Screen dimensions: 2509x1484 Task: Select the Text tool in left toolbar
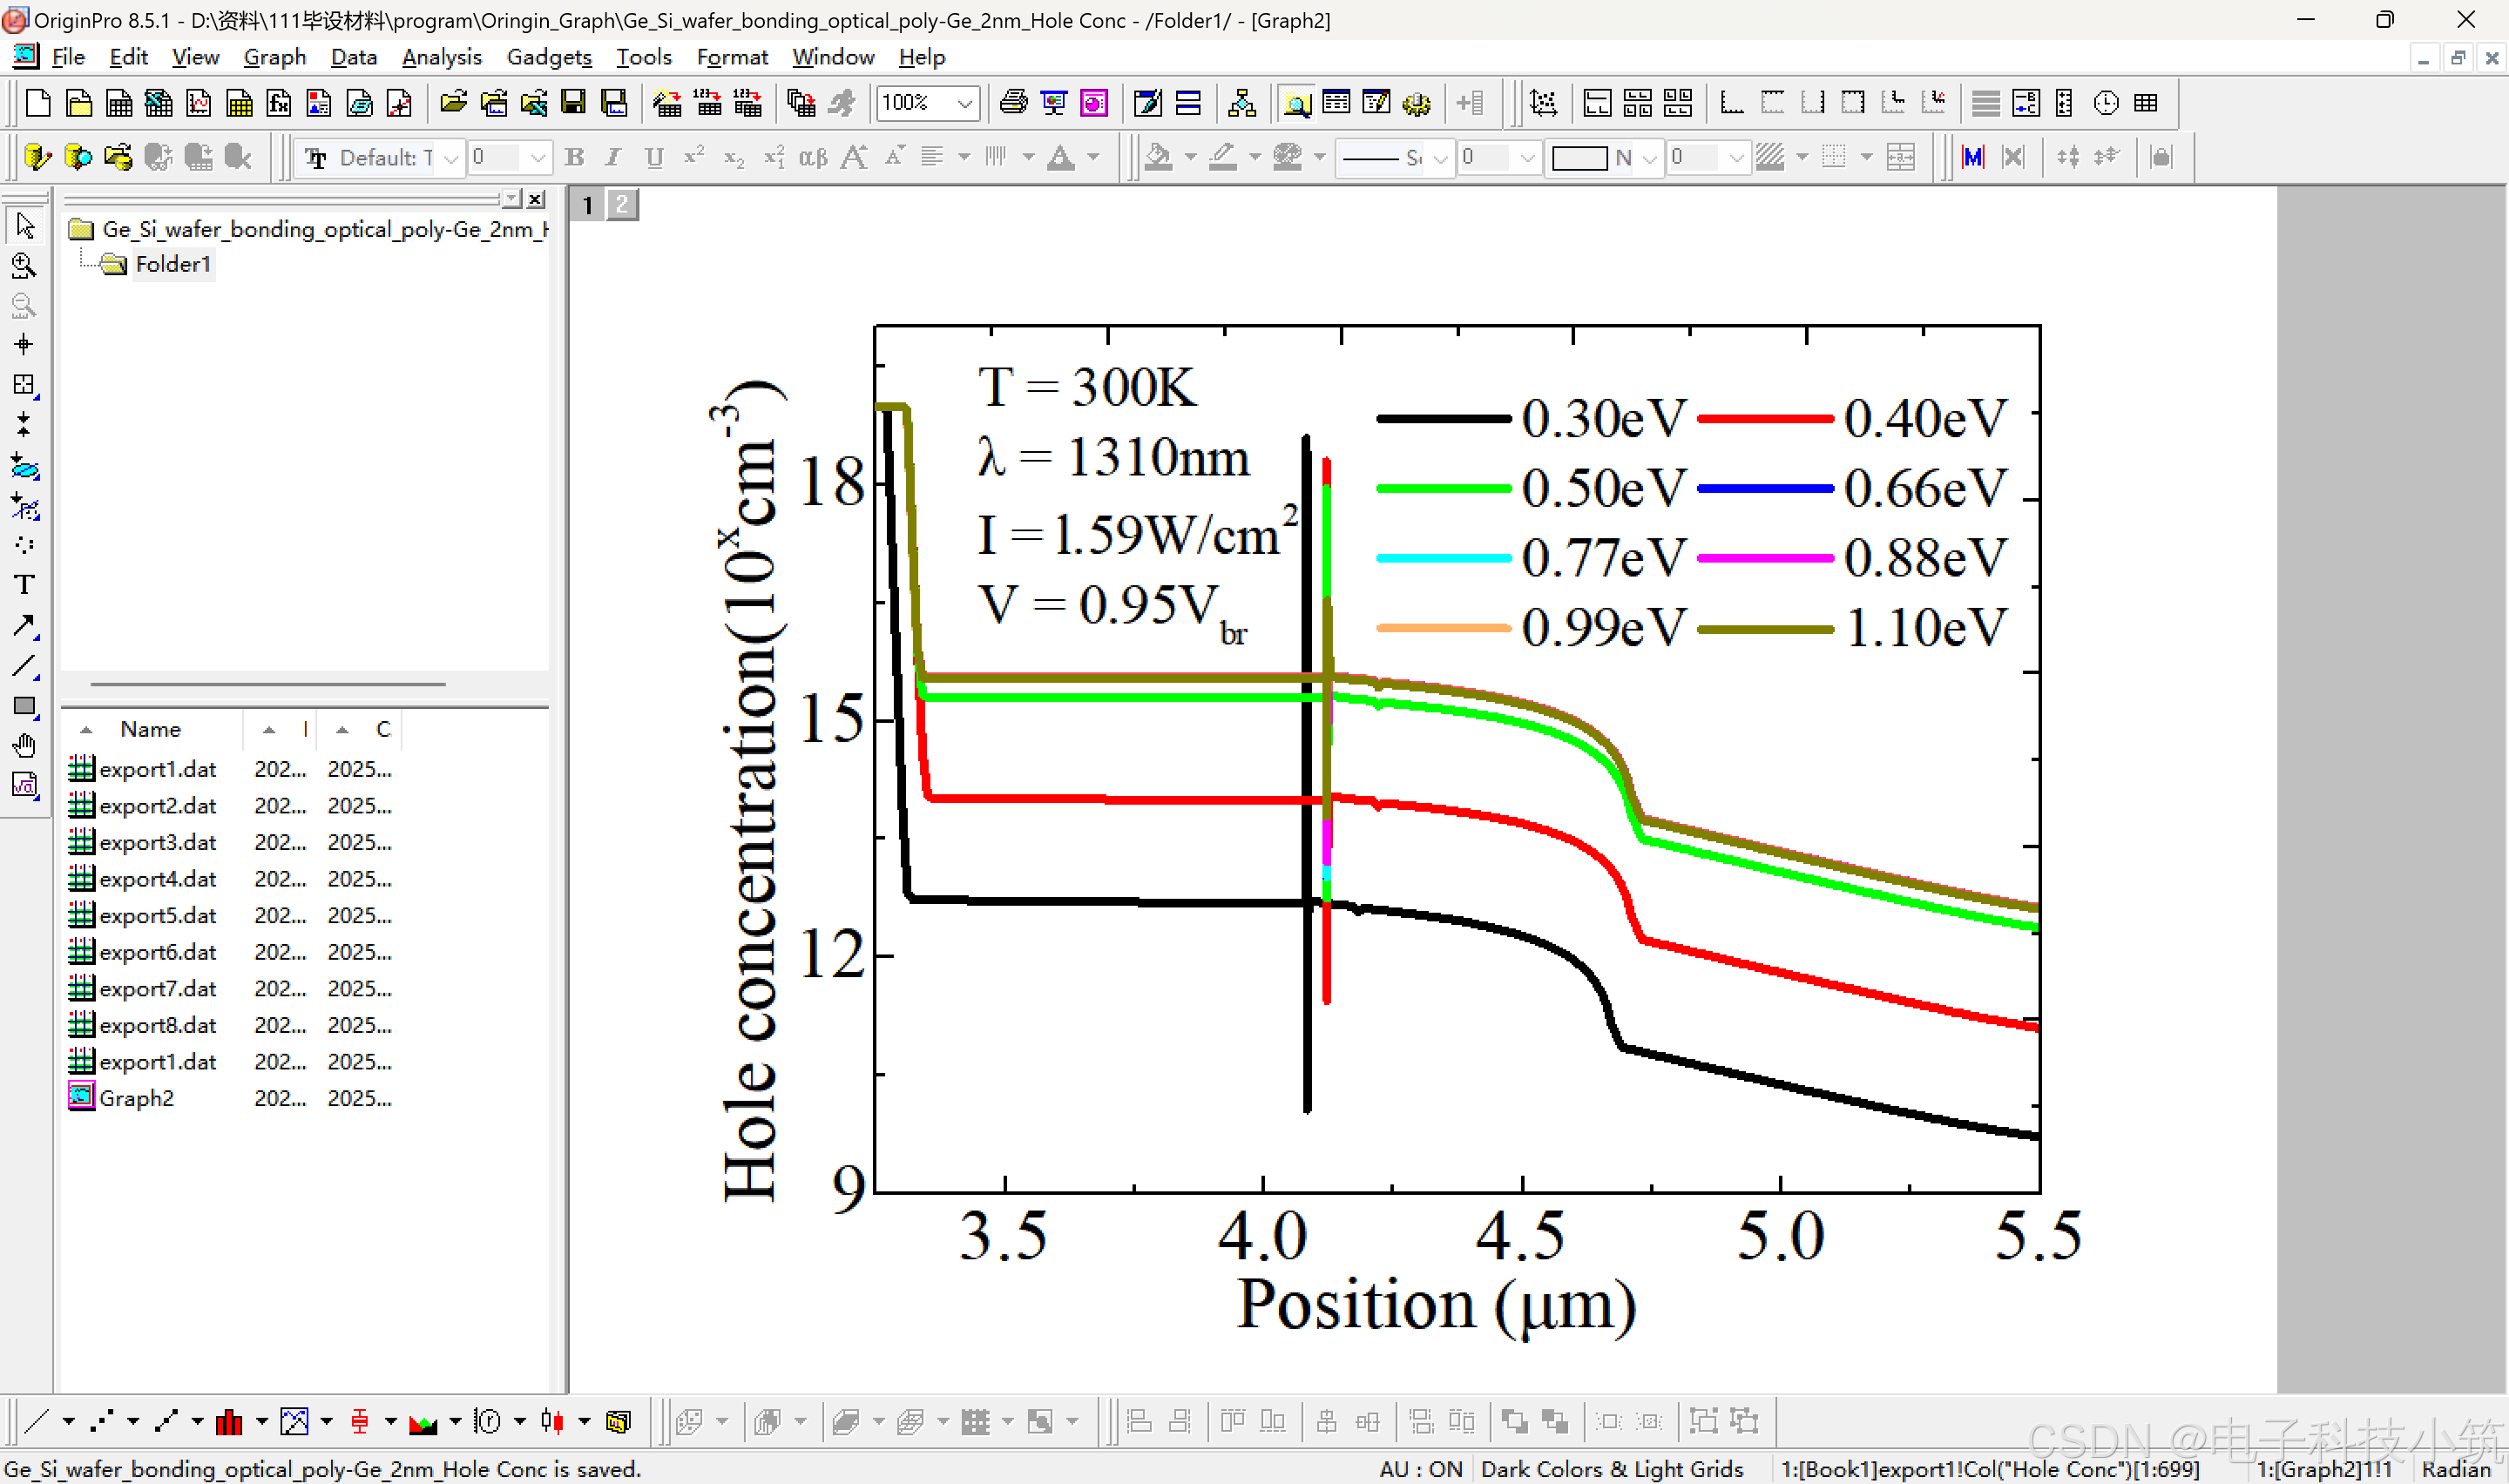(24, 585)
